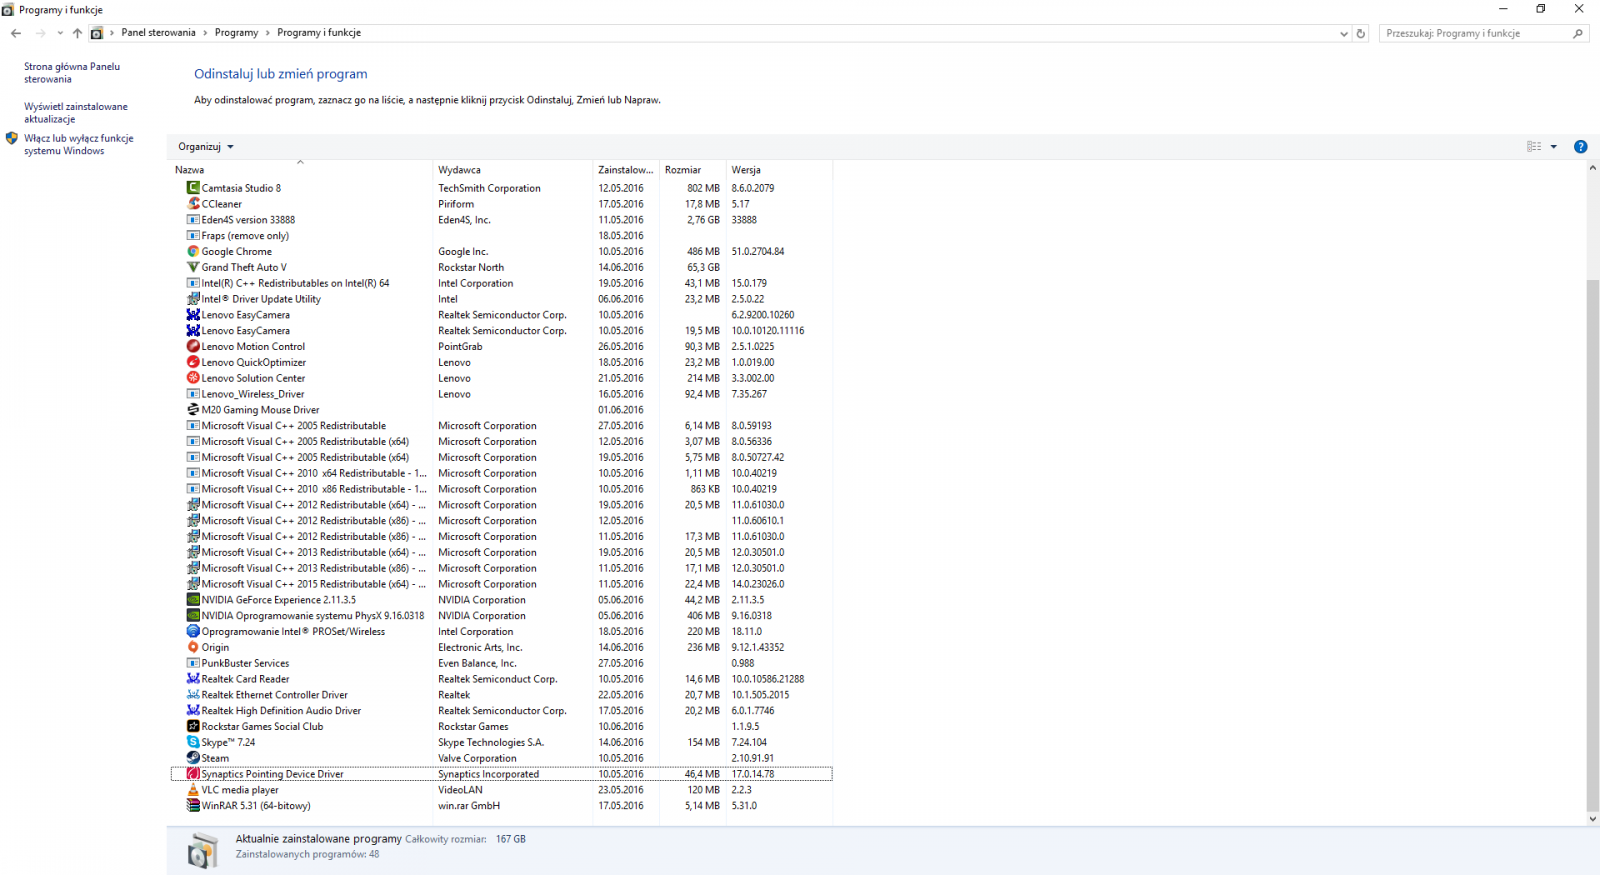Open recent locations dropdown arrow
Image resolution: width=1600 pixels, height=875 pixels.
point(60,33)
